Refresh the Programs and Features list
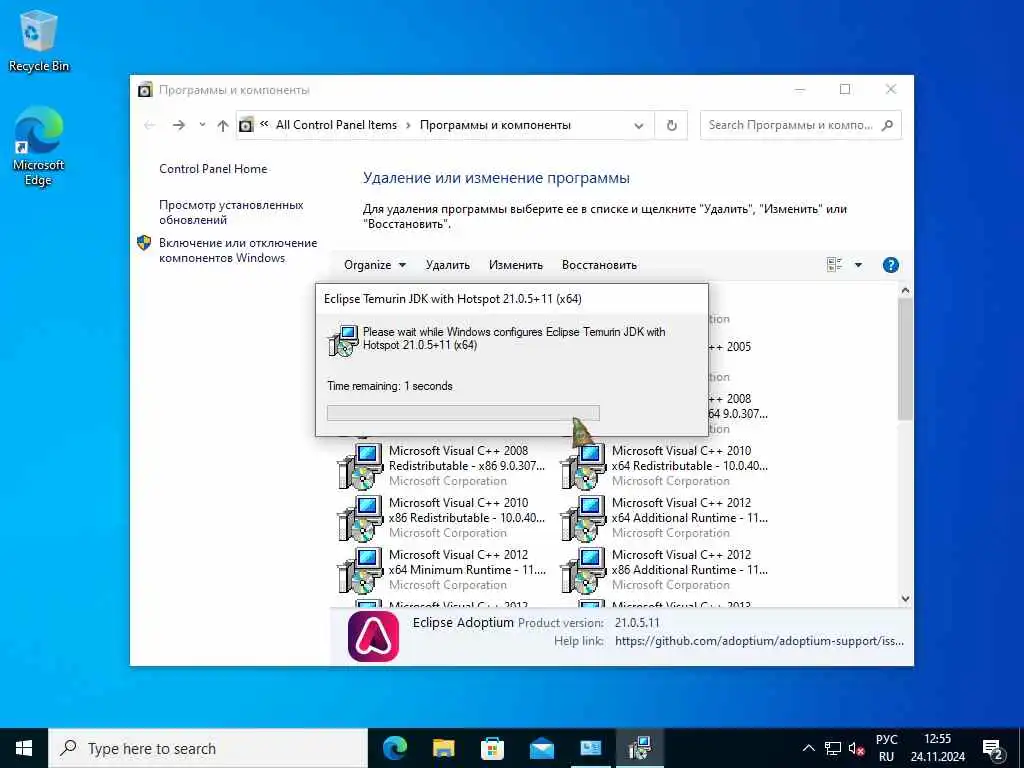This screenshot has height=768, width=1024. pos(671,125)
